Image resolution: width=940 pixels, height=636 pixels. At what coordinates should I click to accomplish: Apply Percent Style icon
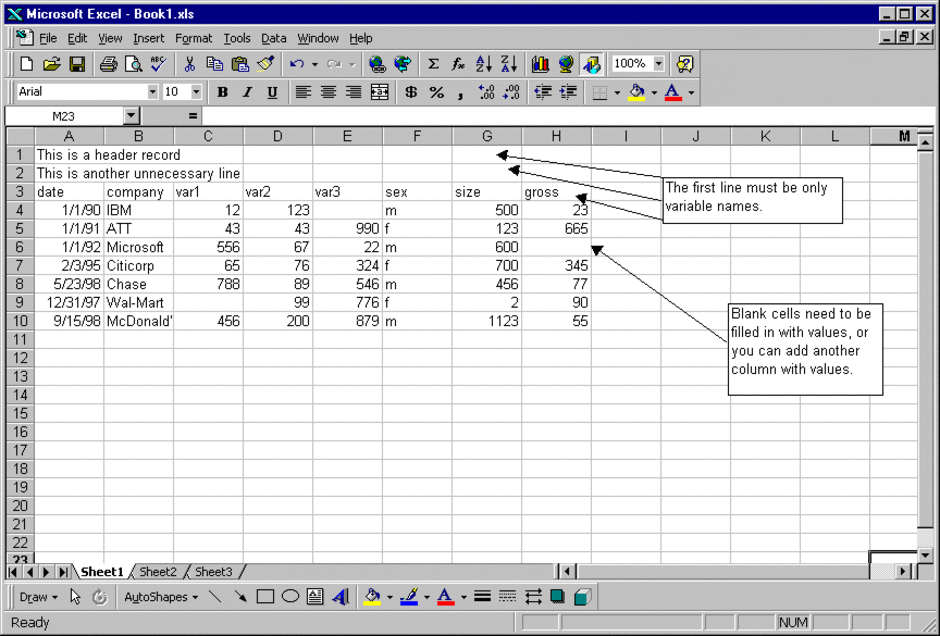(436, 92)
